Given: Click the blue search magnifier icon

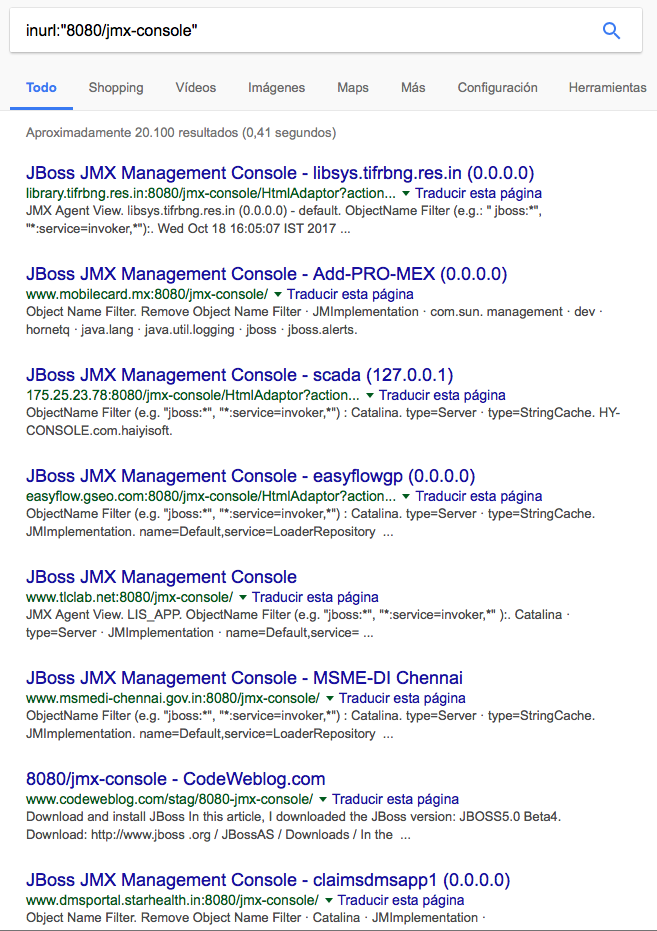Looking at the screenshot, I should click(x=611, y=30).
